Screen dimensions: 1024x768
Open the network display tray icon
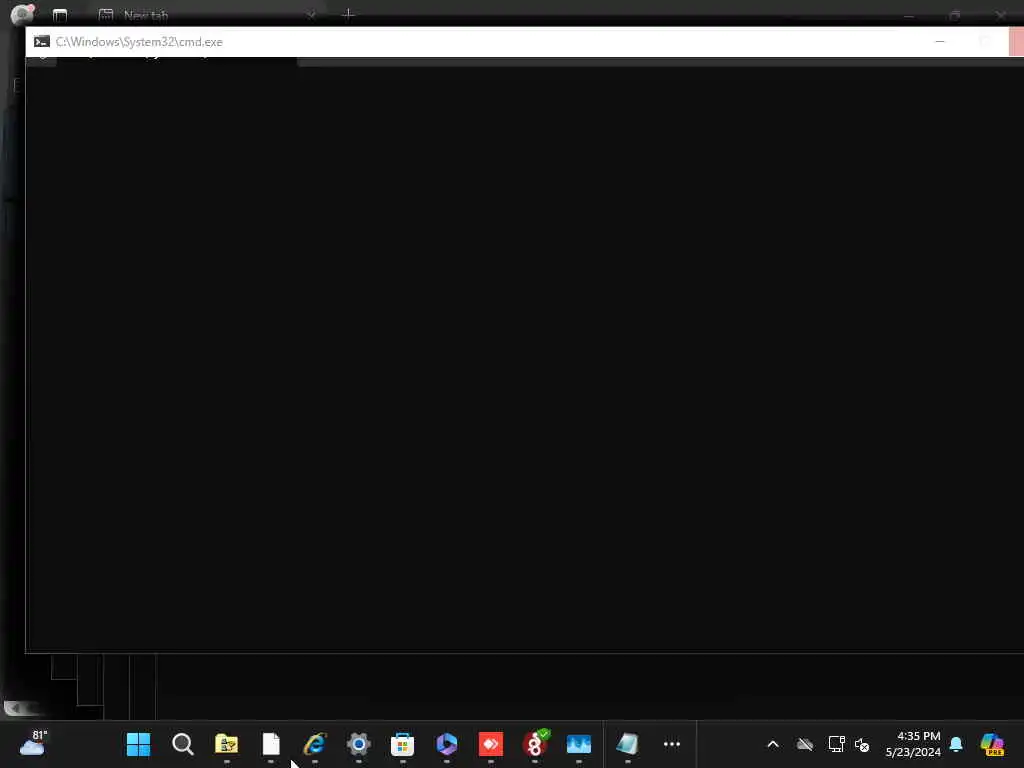(x=836, y=744)
